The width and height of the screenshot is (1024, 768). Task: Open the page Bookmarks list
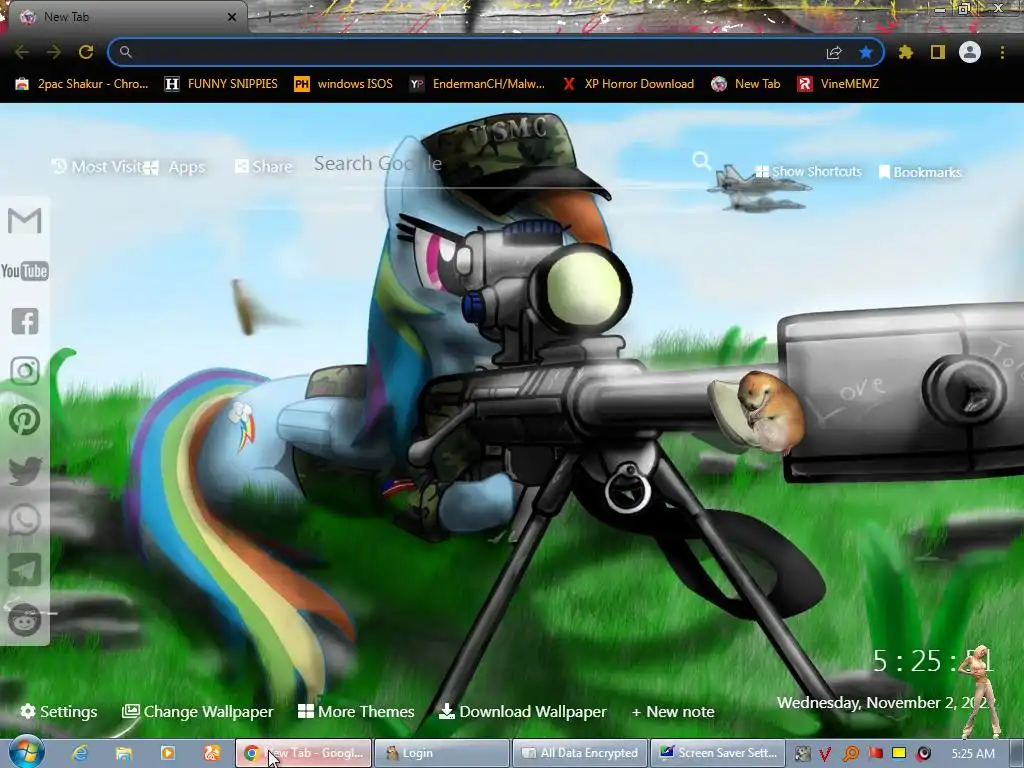click(920, 172)
